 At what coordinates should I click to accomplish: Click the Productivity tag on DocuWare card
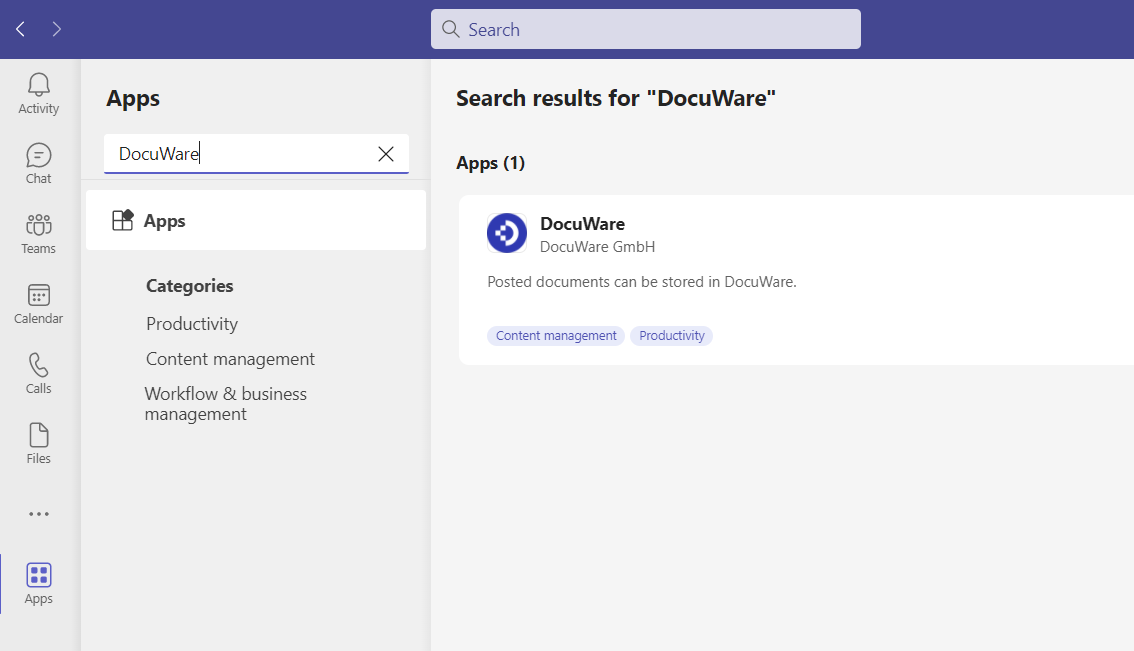click(671, 336)
